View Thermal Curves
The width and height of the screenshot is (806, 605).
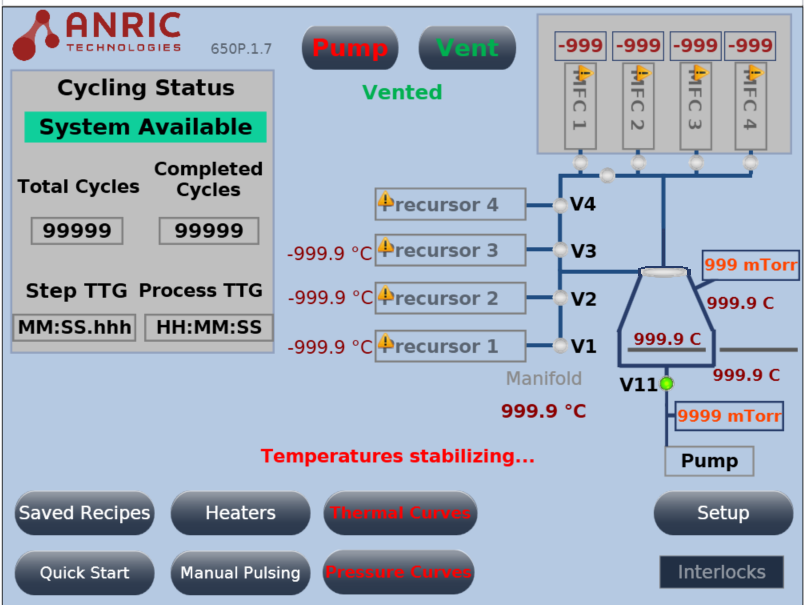400,514
